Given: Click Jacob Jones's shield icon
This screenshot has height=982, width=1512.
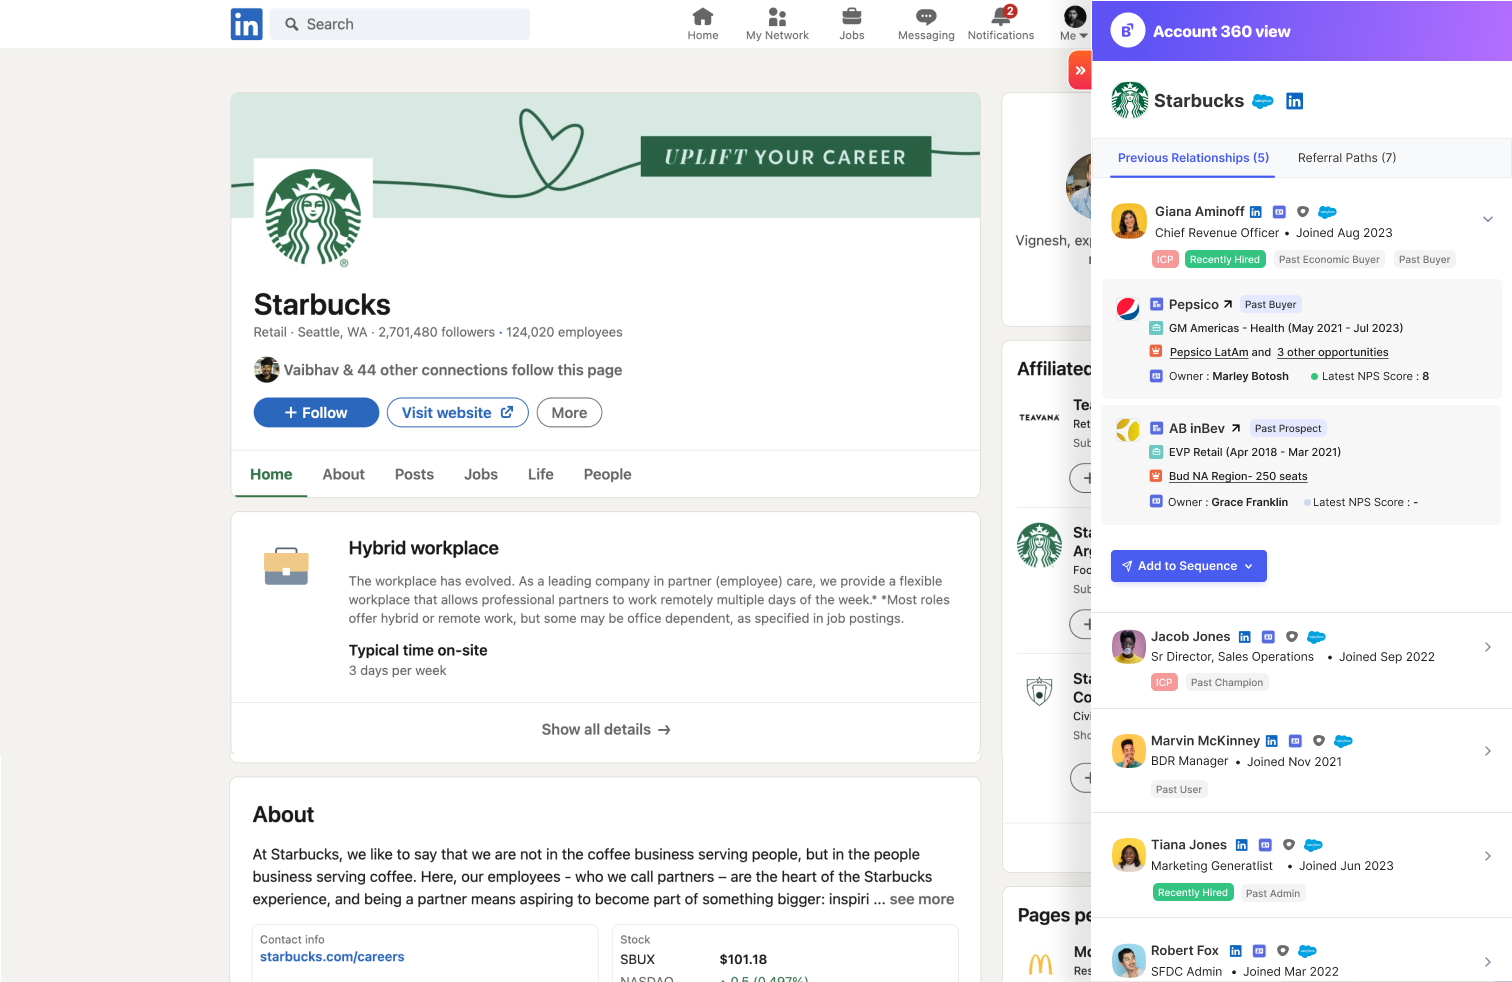Looking at the screenshot, I should tap(1292, 637).
